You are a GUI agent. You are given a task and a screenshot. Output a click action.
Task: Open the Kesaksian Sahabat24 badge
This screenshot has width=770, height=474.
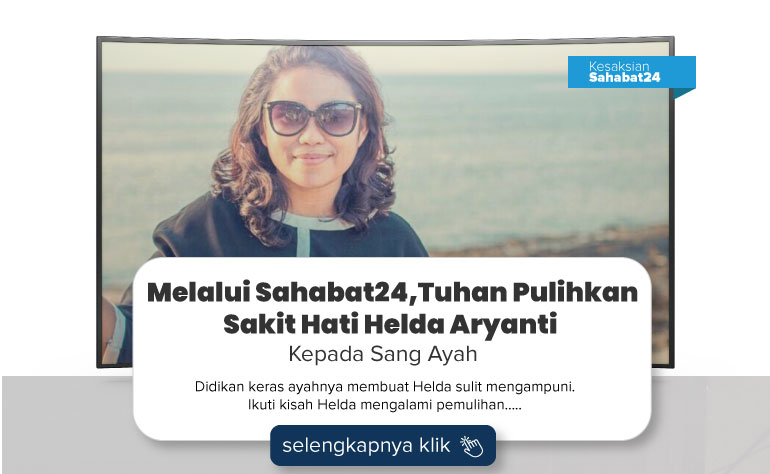[632, 72]
